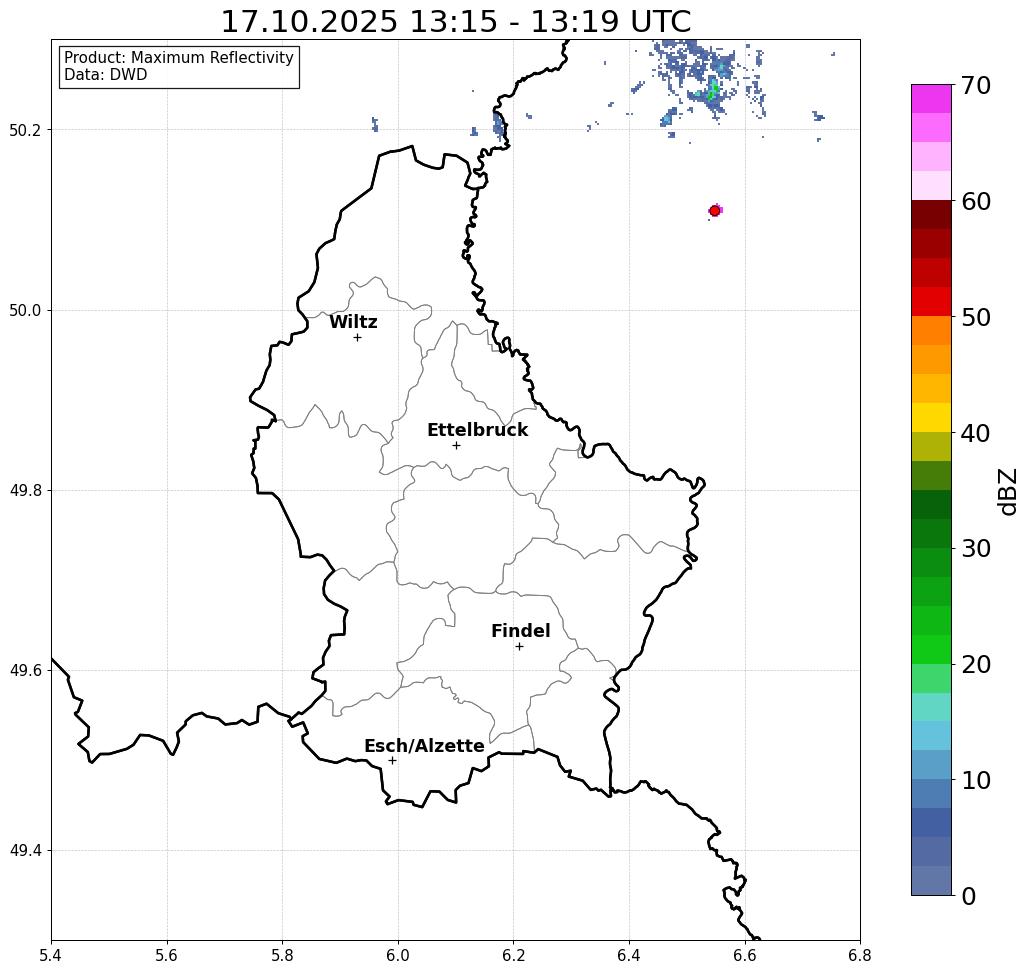Click the dBZ colorbar label
Screen dimensions: 1029x973
(x=1007, y=490)
